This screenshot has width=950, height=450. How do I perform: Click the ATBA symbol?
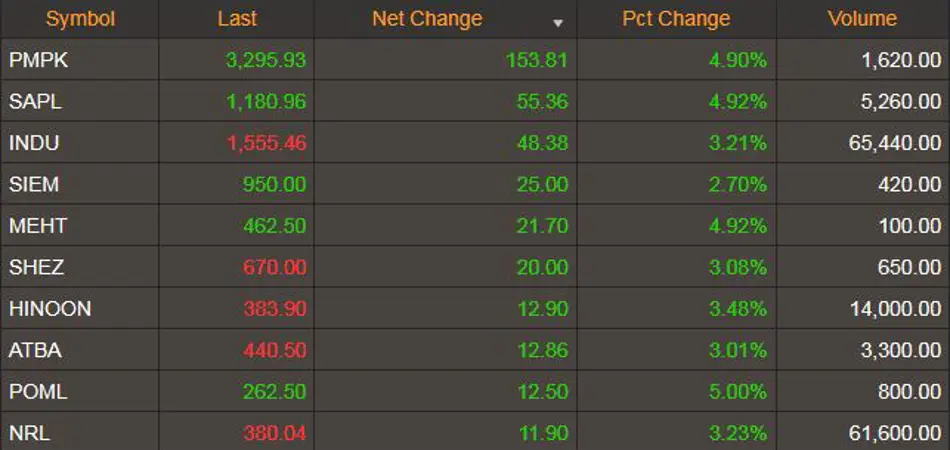tap(35, 350)
